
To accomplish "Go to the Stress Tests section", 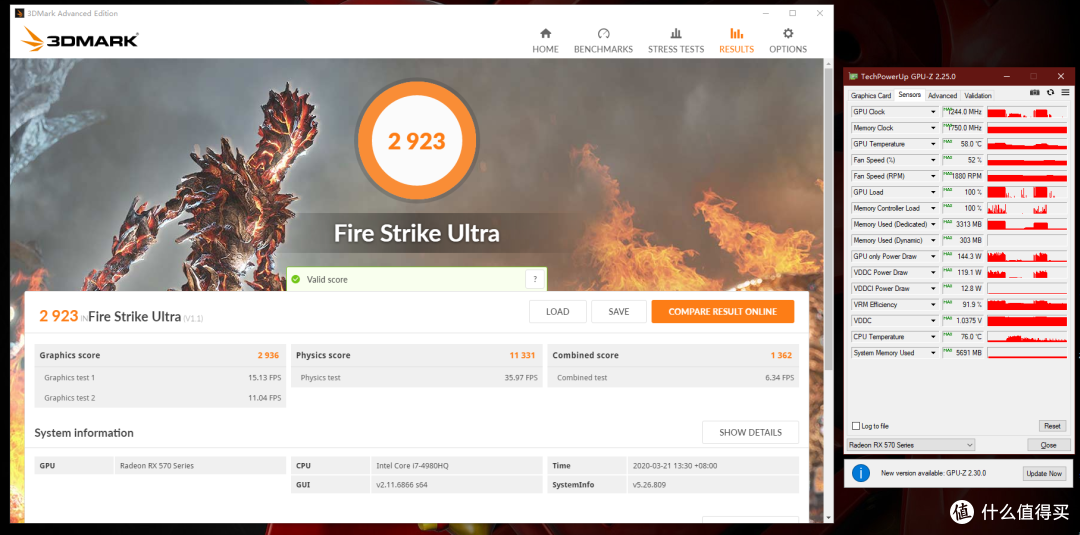I will [676, 41].
